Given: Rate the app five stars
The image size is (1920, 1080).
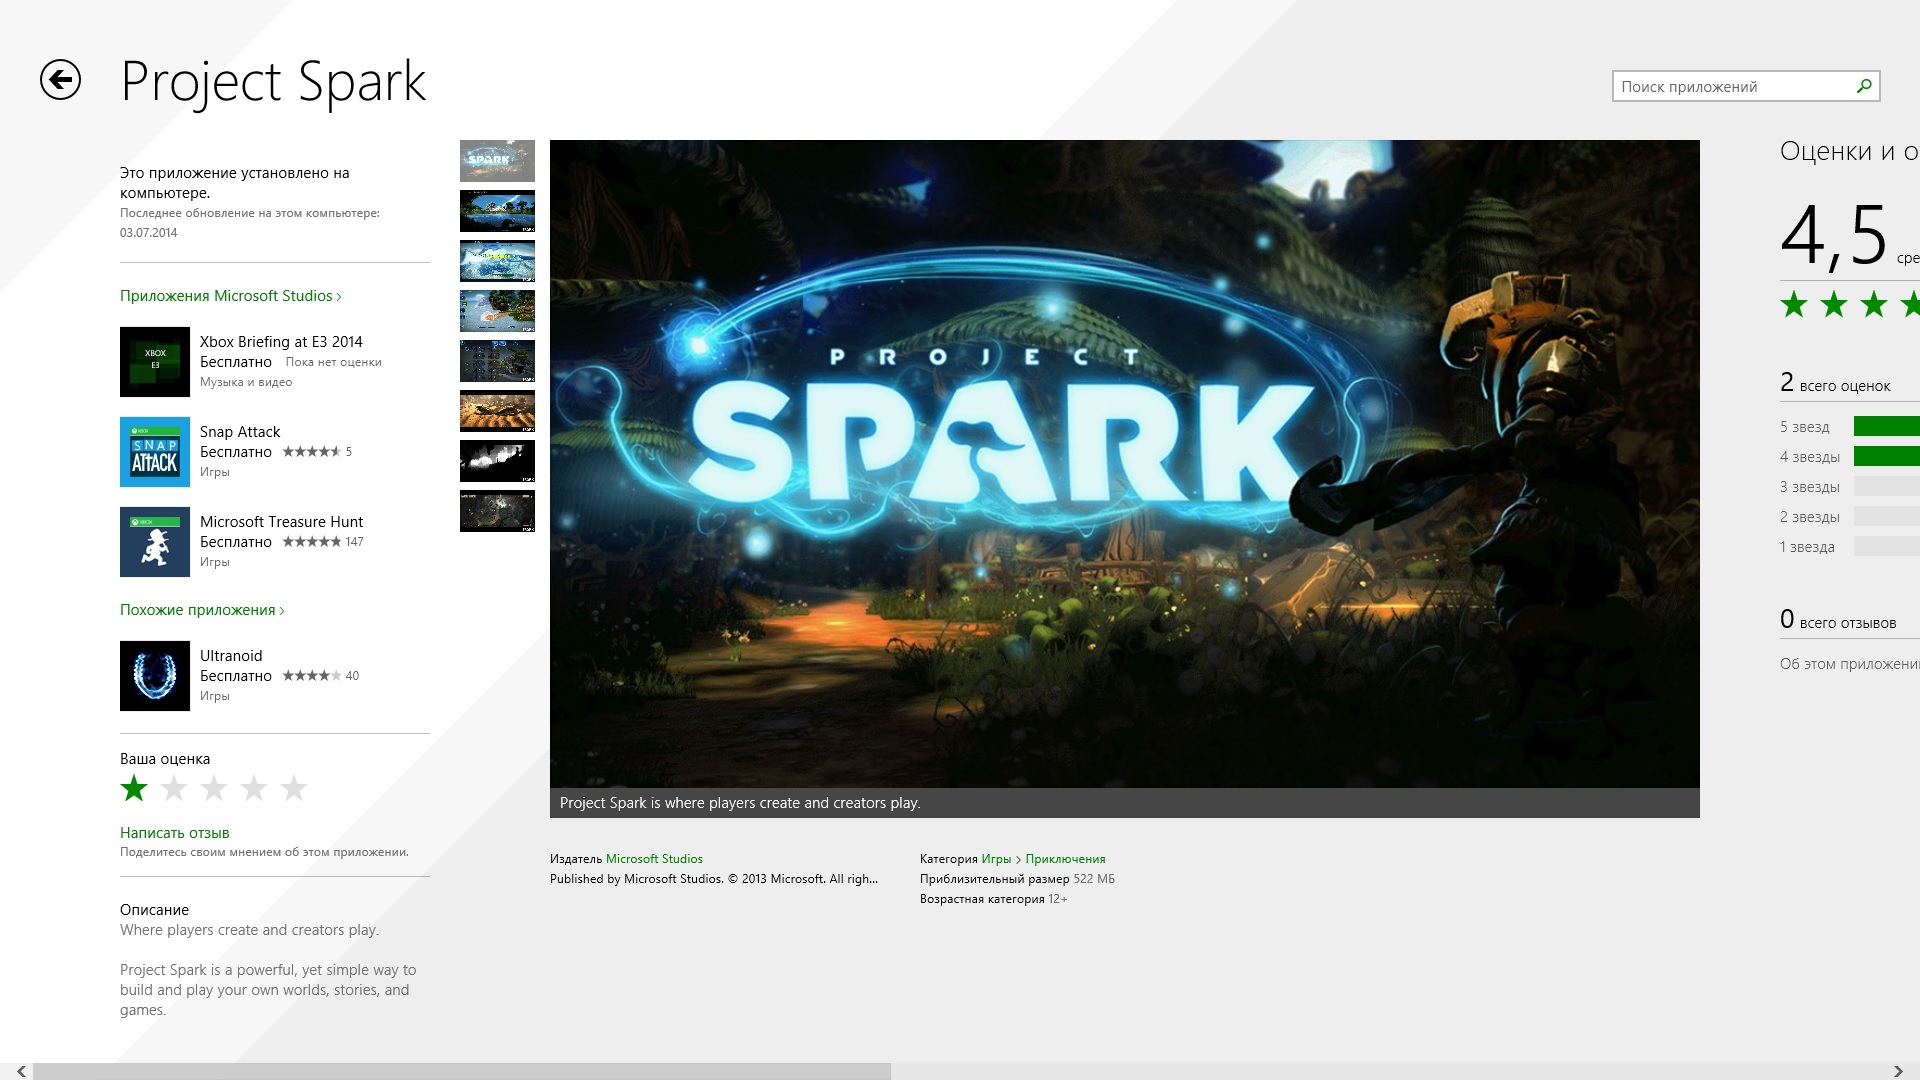Looking at the screenshot, I should tap(294, 788).
